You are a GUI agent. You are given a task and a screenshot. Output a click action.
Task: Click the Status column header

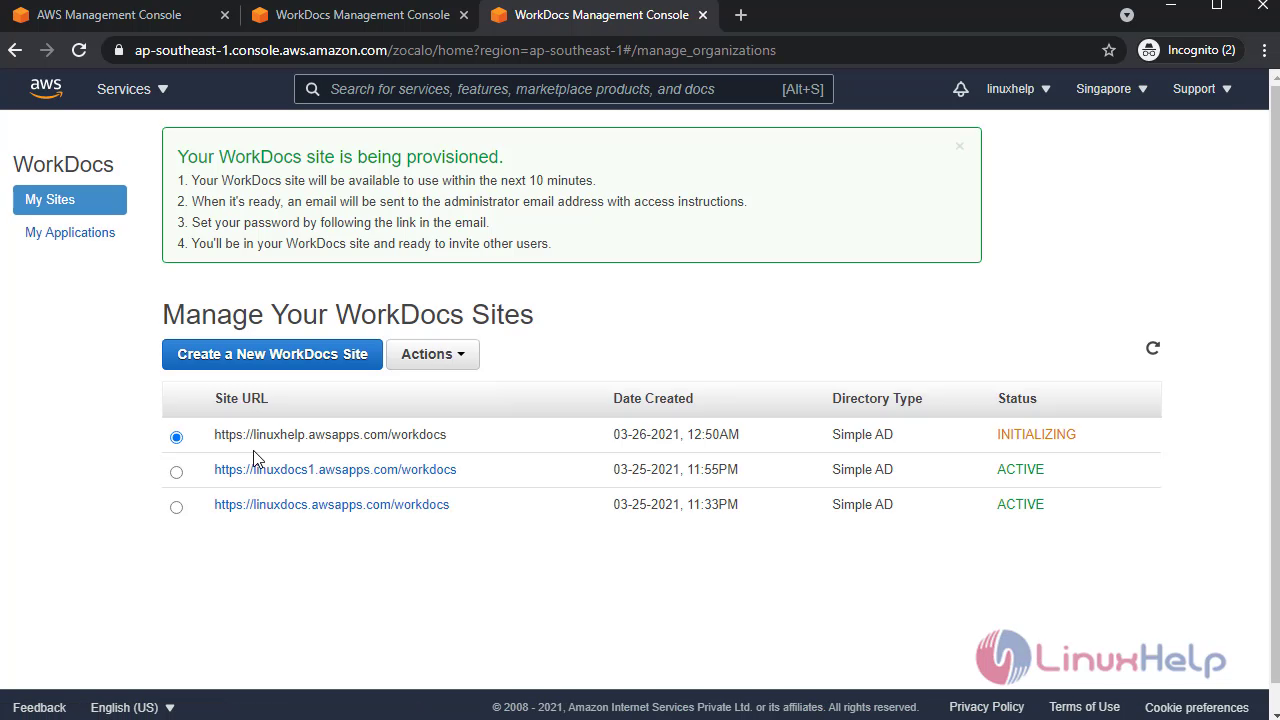pyautogui.click(x=1017, y=398)
